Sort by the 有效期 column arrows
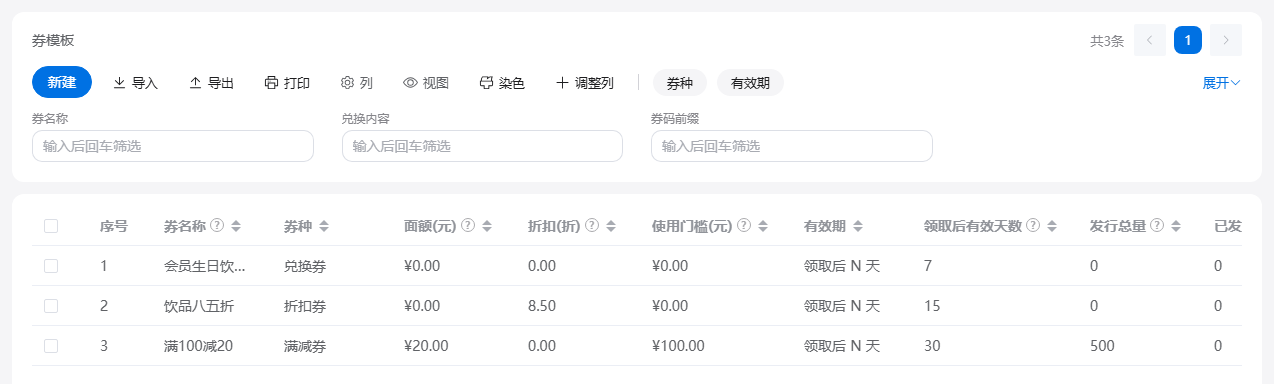1274x384 pixels. 858,226
